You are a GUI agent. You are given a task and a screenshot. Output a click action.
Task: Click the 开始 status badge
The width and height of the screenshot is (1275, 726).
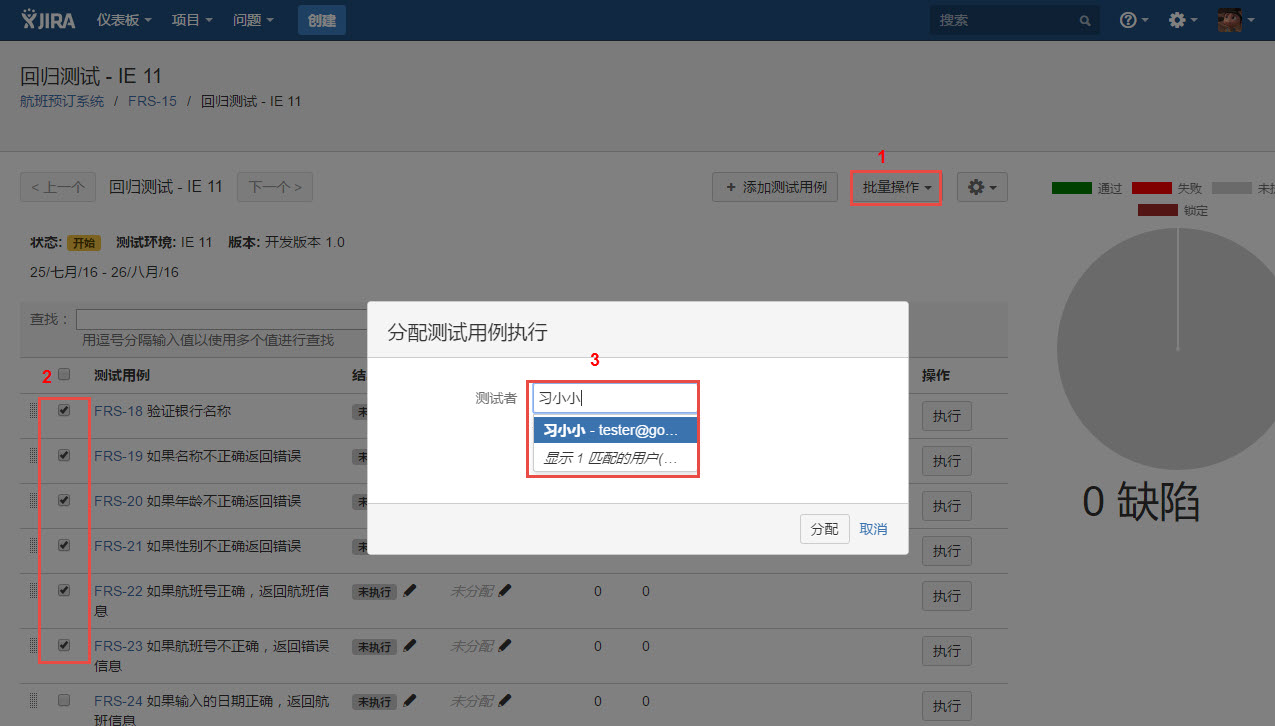click(83, 243)
